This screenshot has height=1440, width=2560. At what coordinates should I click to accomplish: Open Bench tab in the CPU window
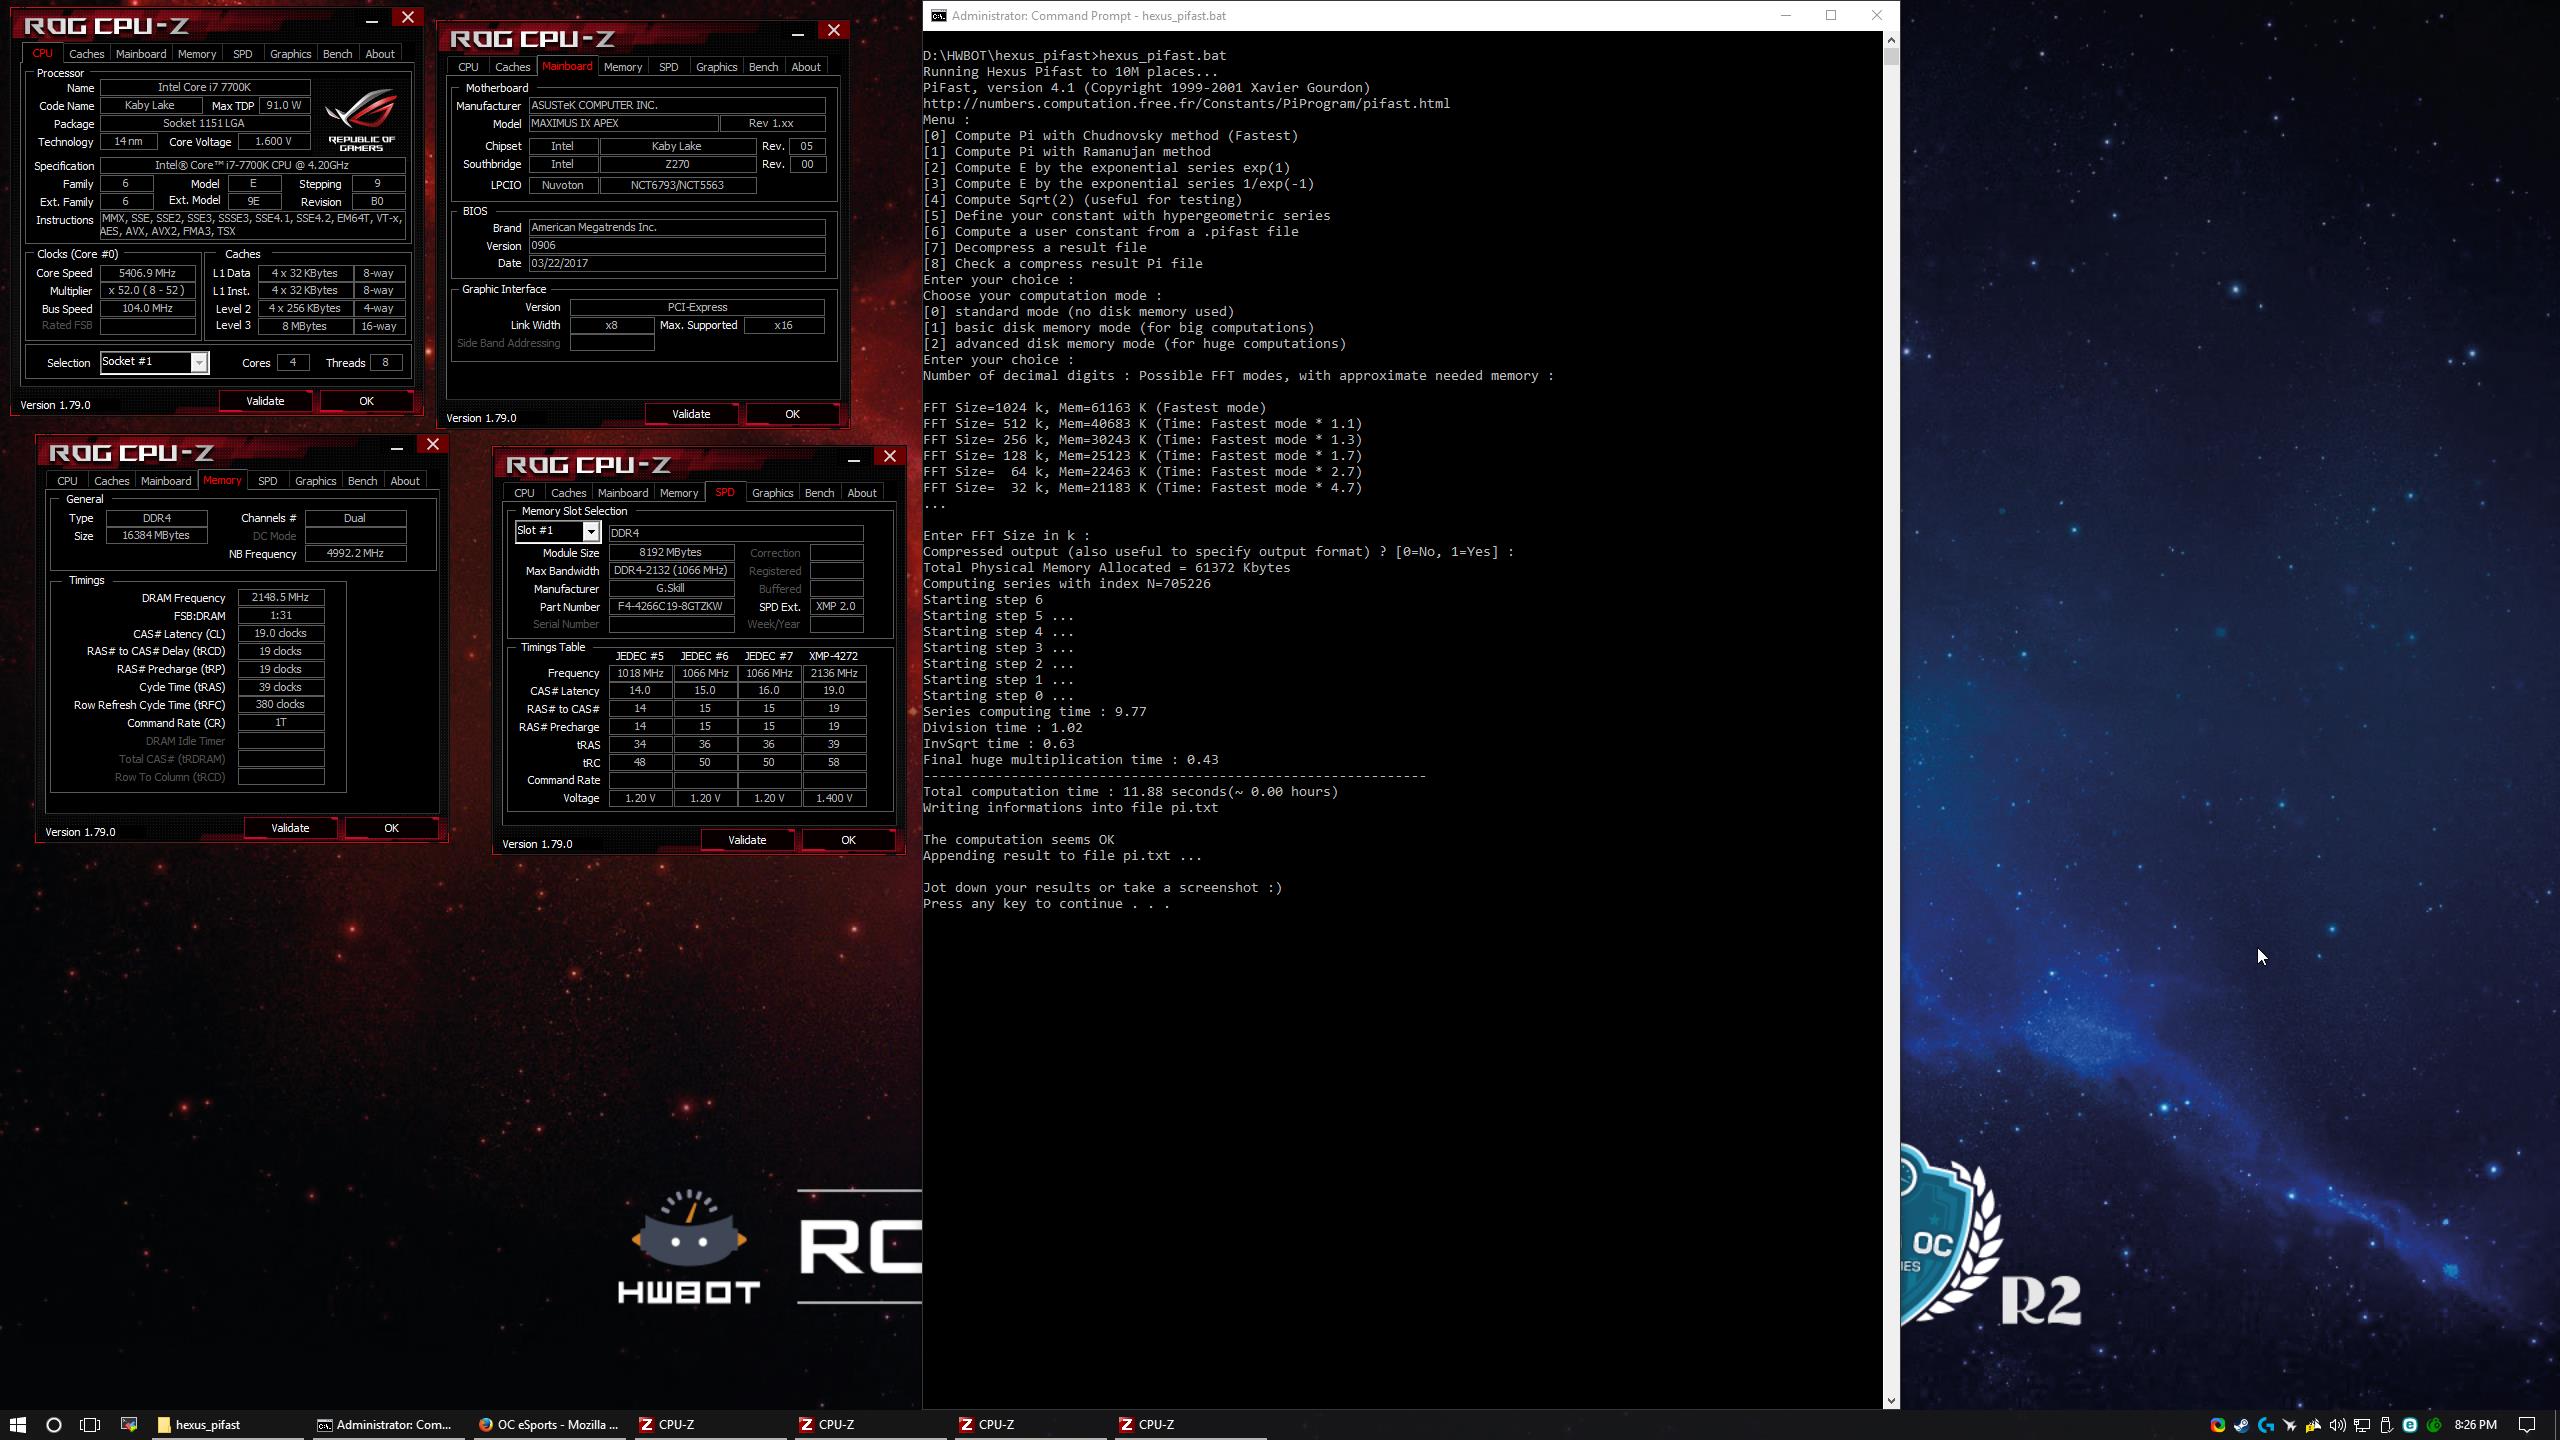[x=337, y=54]
